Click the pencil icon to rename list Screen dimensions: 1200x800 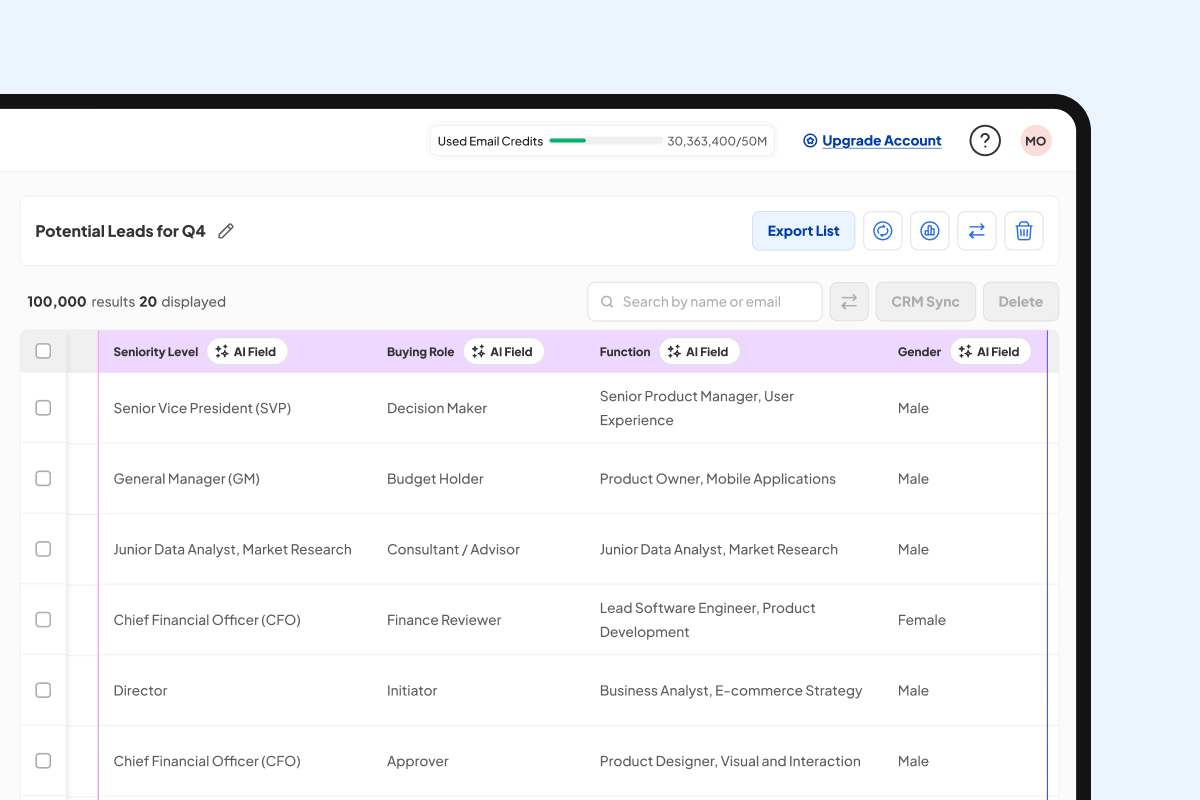tap(226, 231)
